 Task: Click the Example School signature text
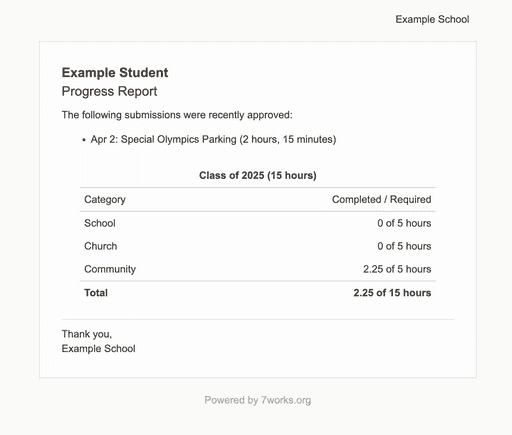[99, 349]
